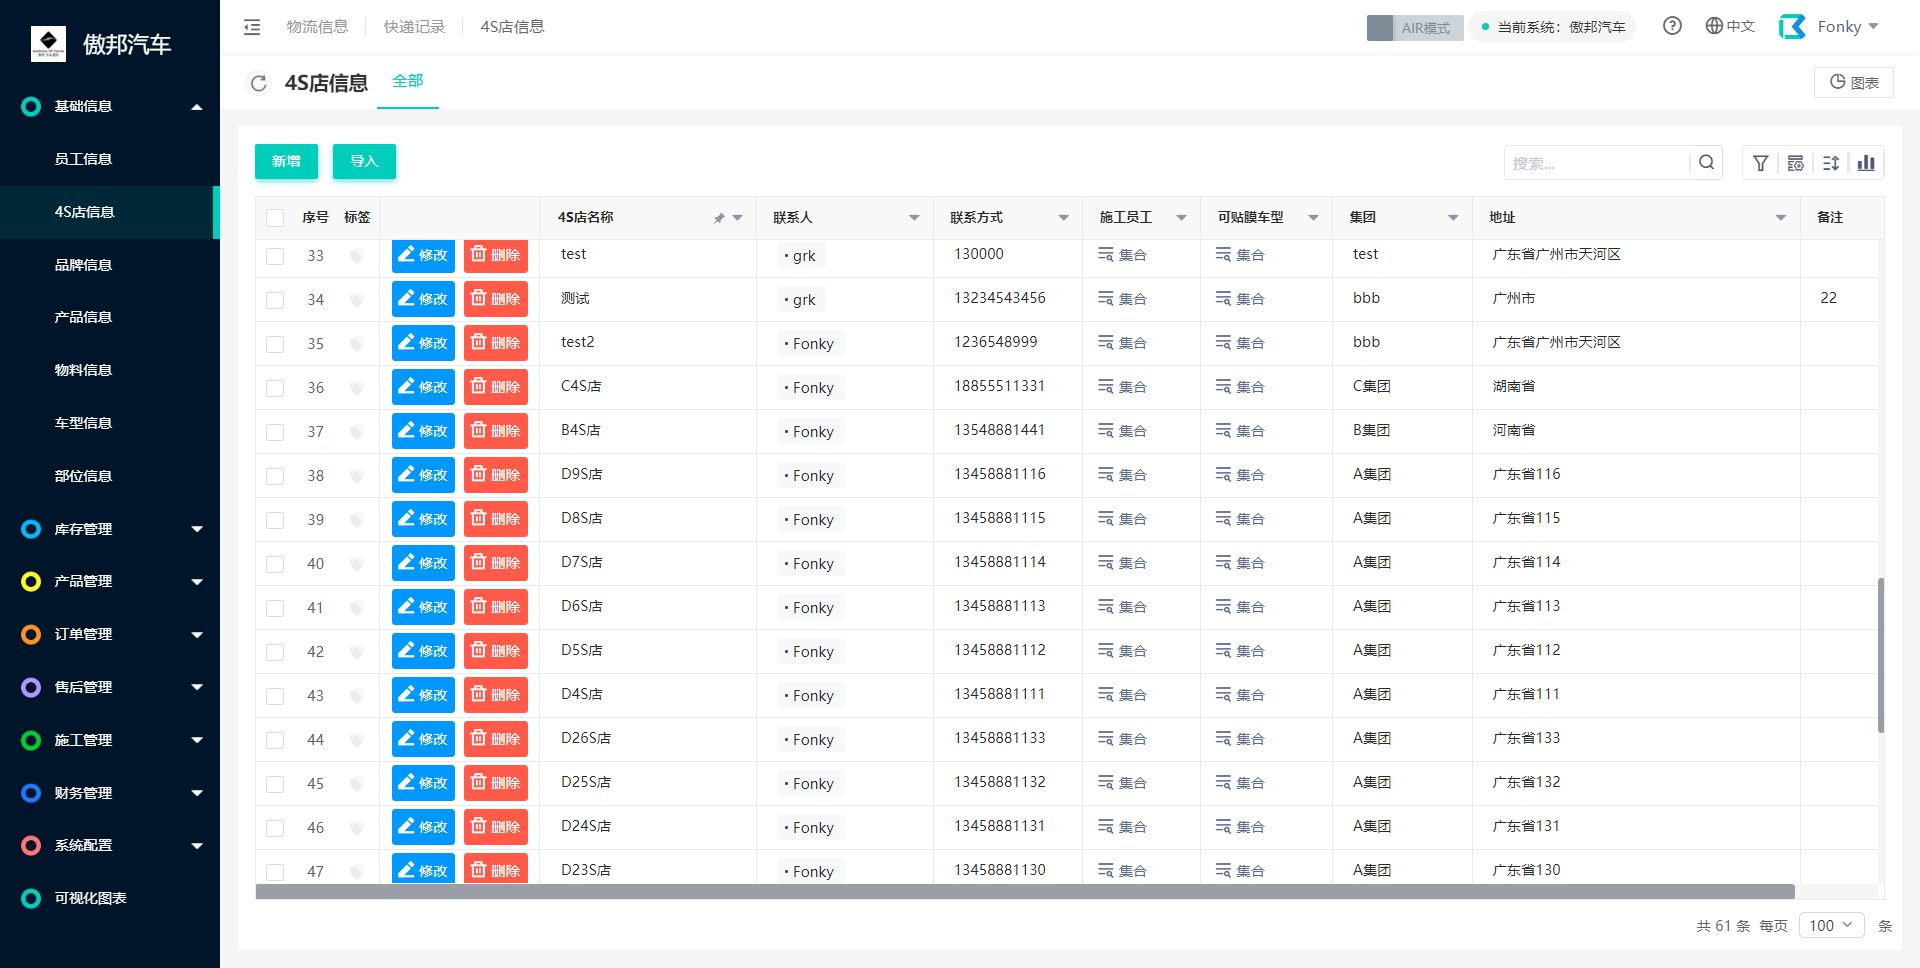
Task: Open the filter funnel icon
Action: click(x=1761, y=163)
